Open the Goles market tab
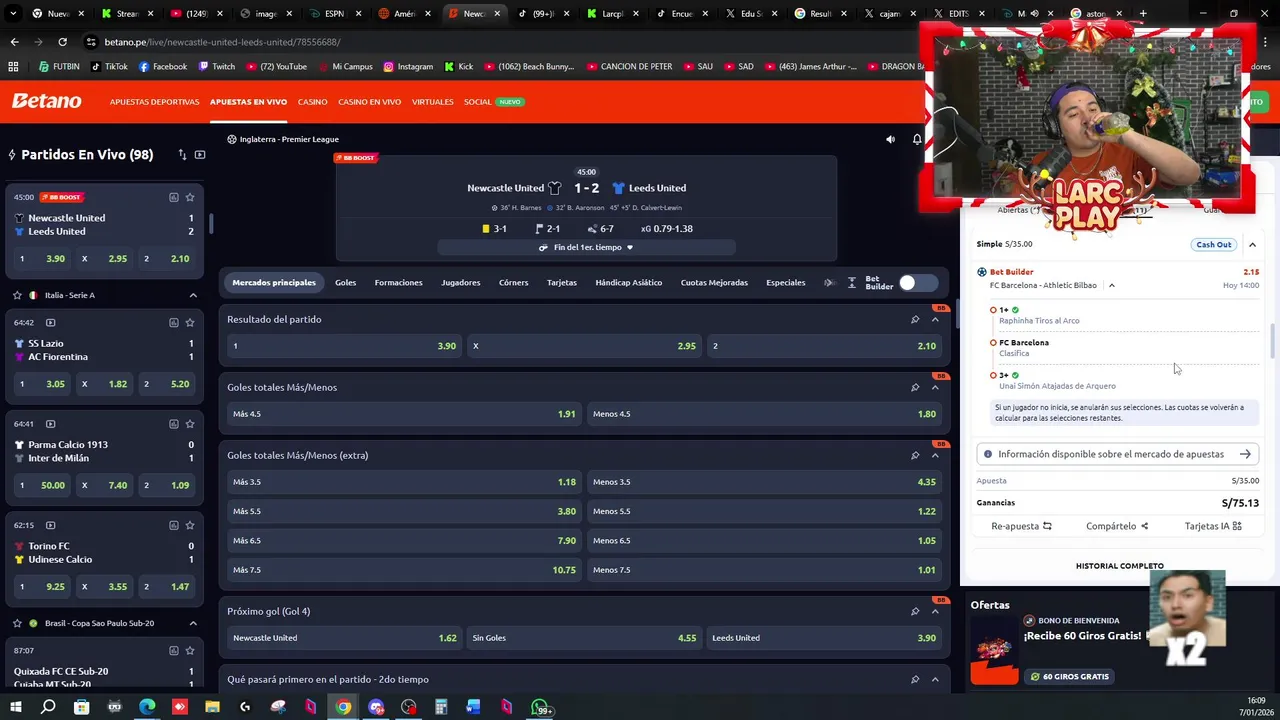Image resolution: width=1280 pixels, height=720 pixels. click(345, 283)
